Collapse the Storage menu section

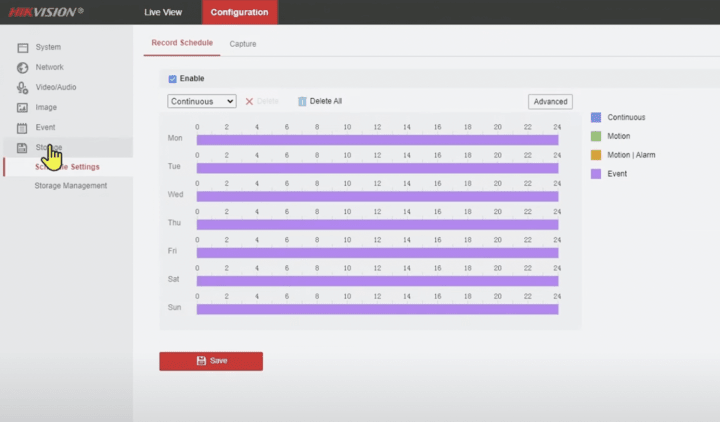(48, 147)
